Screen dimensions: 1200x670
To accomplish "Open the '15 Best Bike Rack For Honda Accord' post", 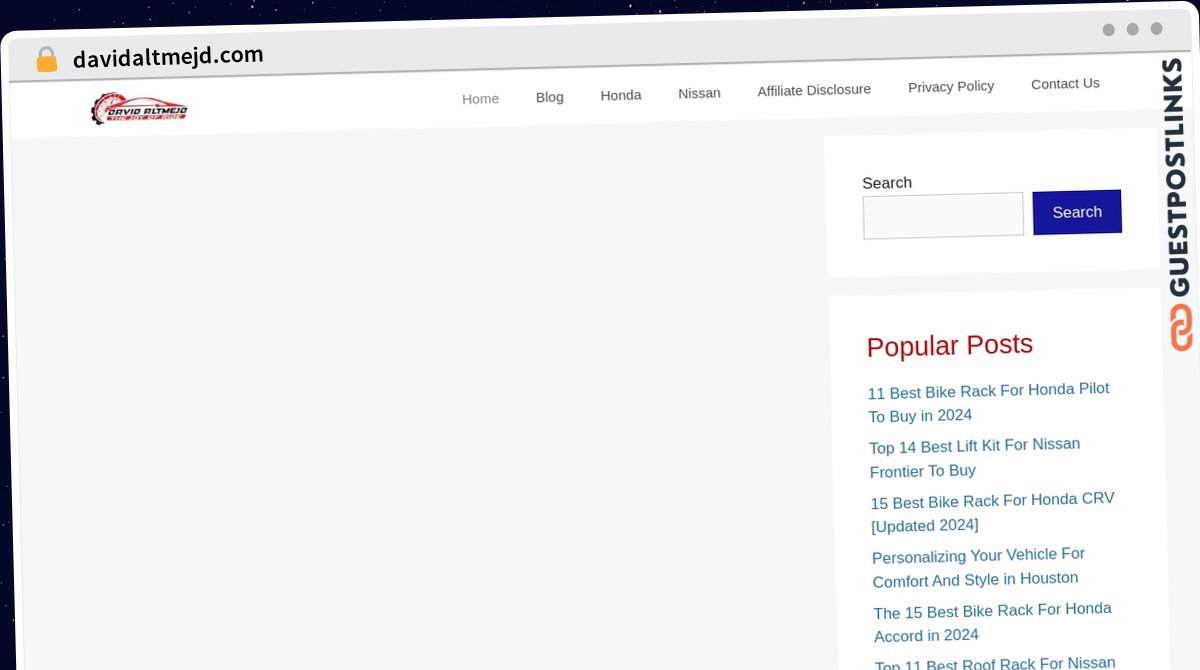I will coord(993,622).
